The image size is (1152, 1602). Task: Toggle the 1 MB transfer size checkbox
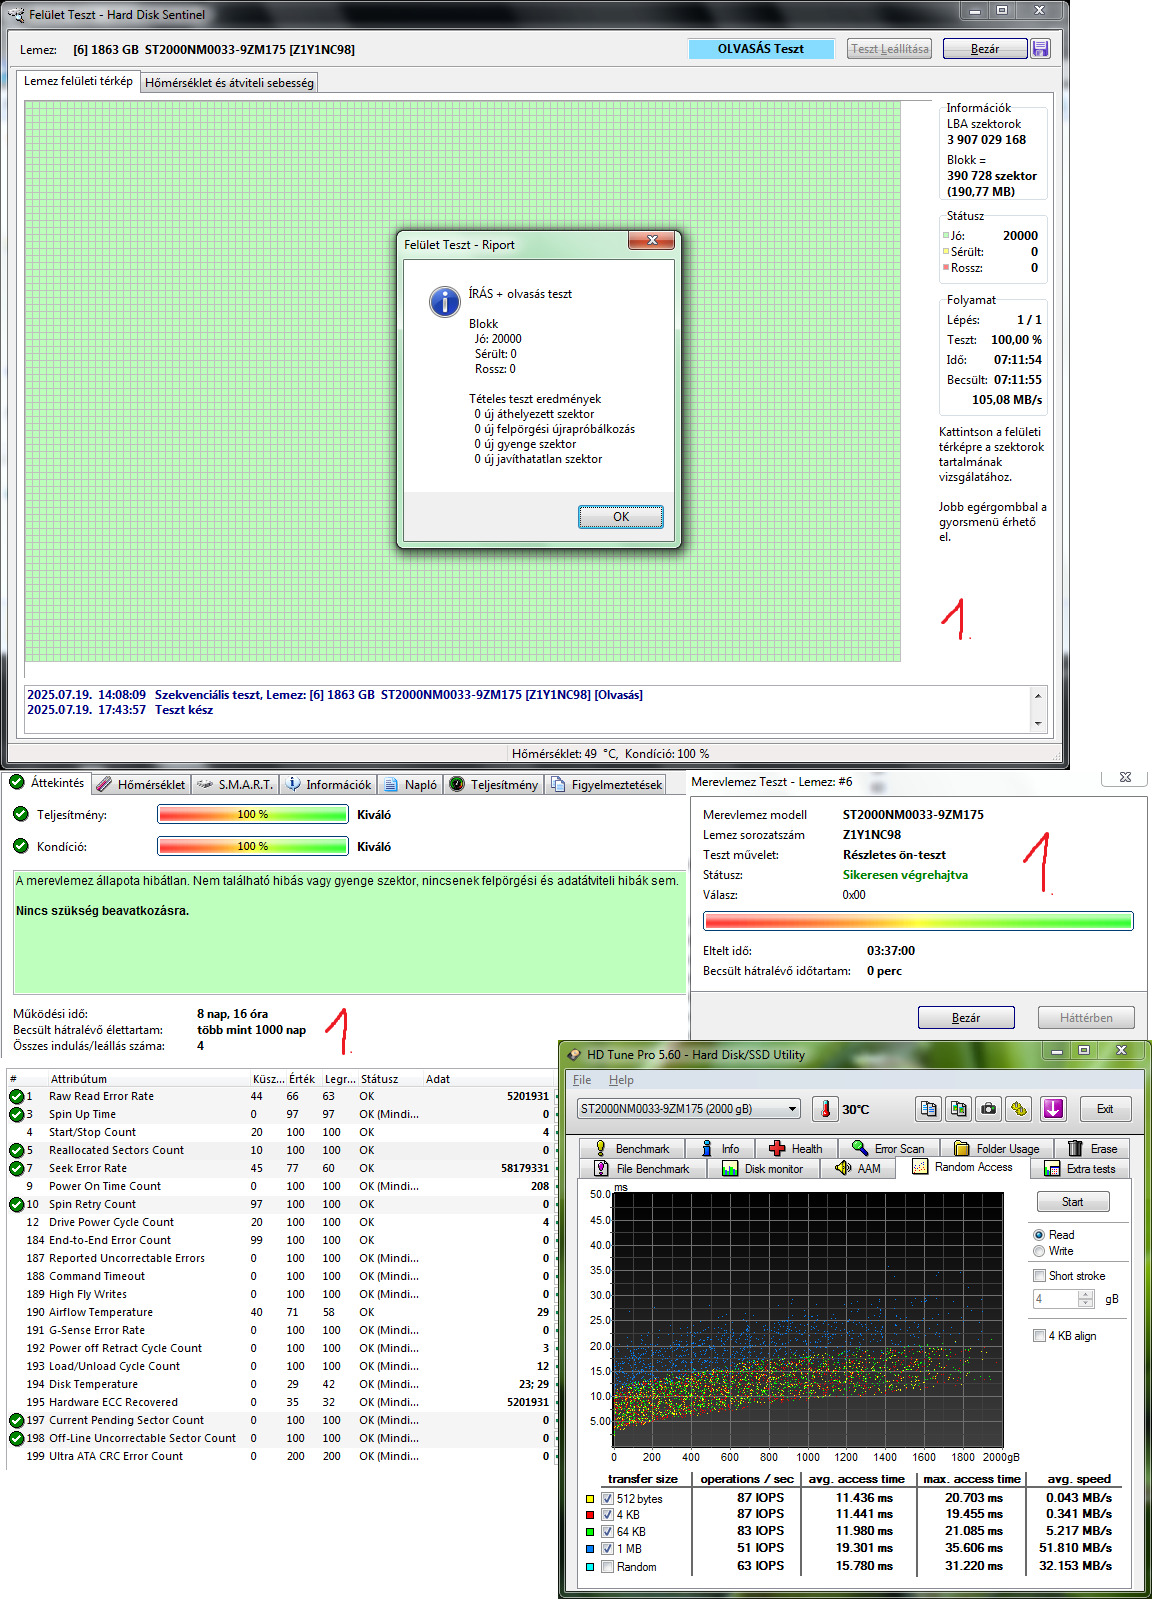(607, 1549)
